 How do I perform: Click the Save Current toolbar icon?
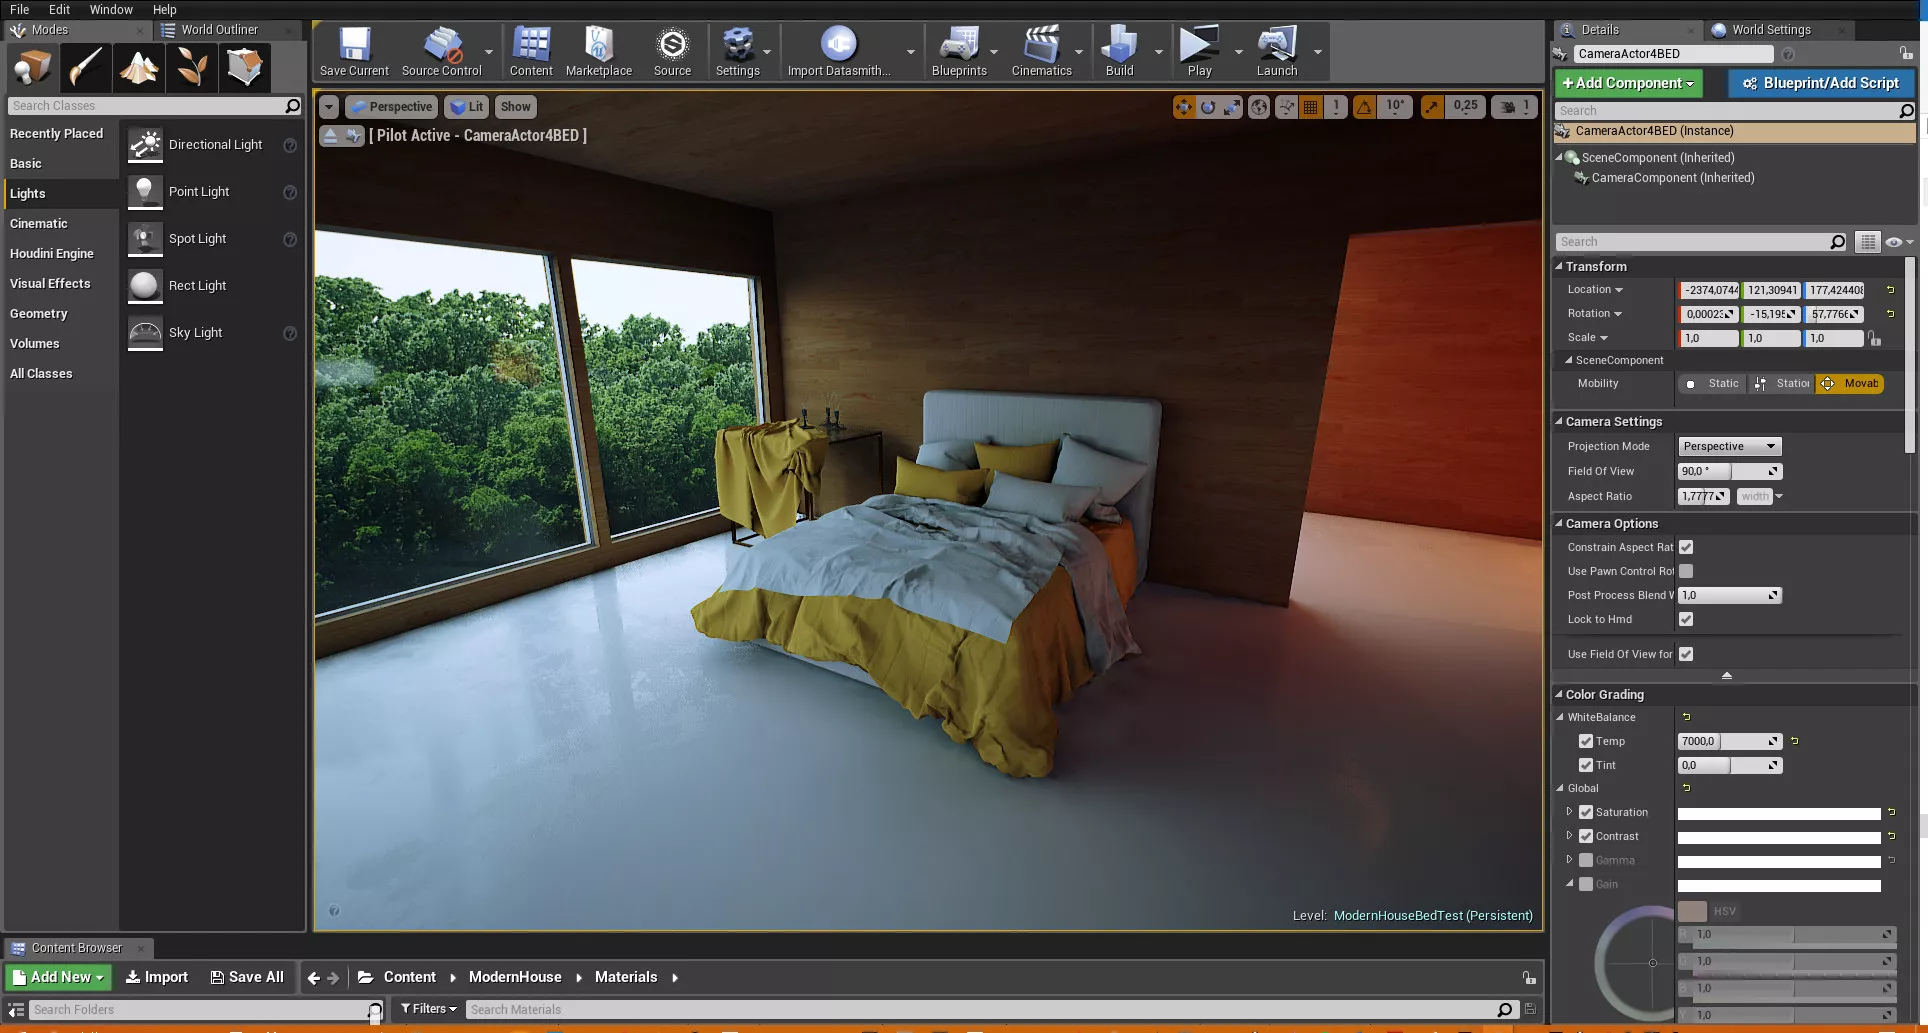pyautogui.click(x=354, y=52)
